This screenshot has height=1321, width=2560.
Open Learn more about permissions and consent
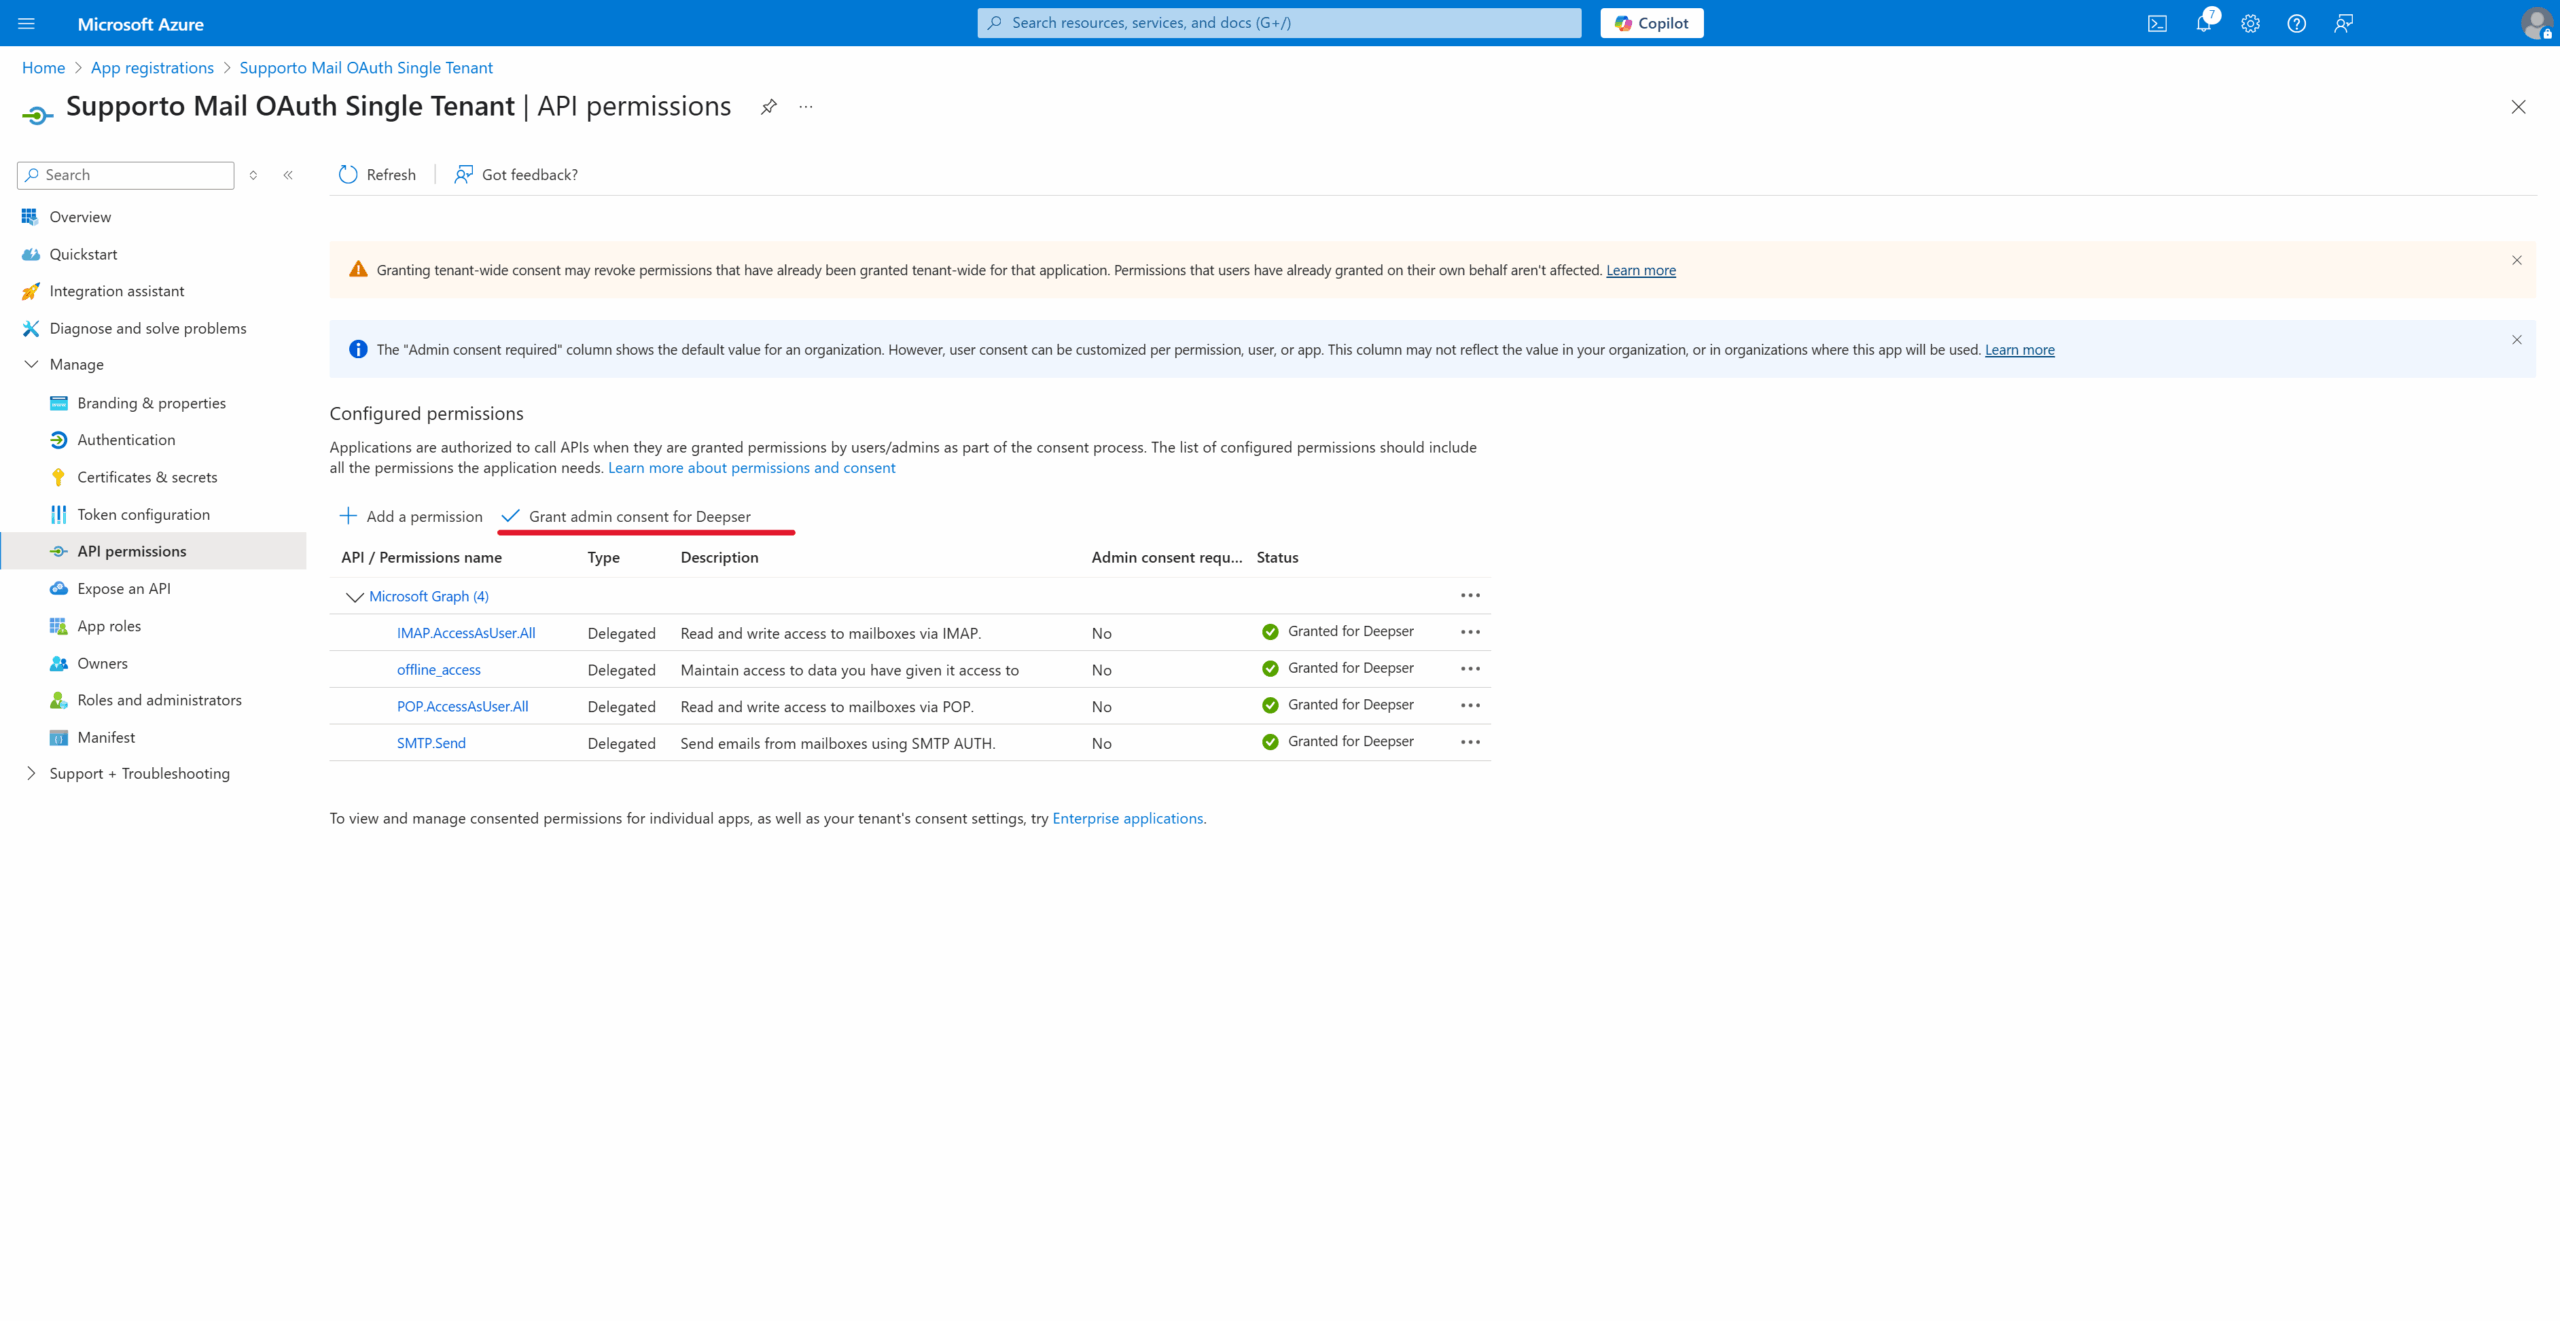[752, 468]
